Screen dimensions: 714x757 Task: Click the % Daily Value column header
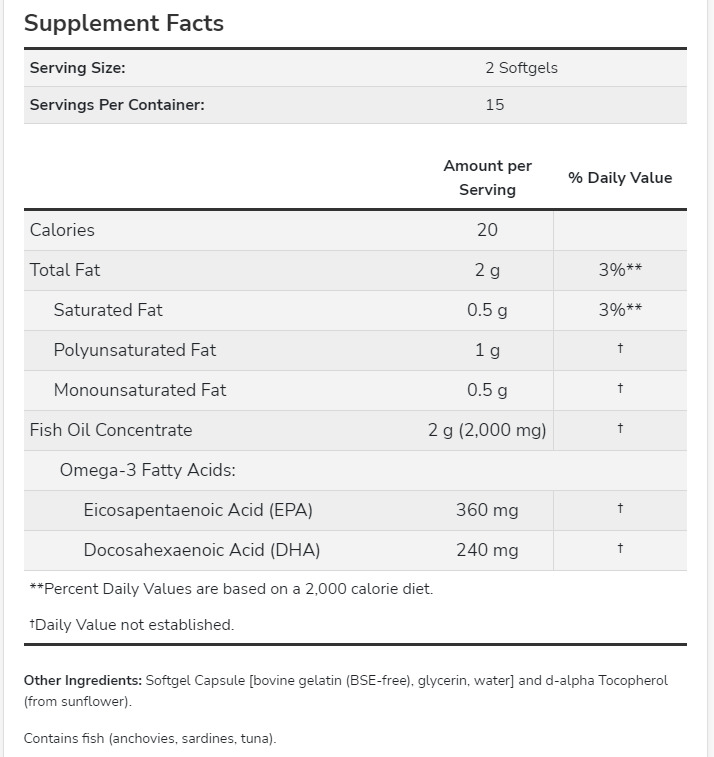click(620, 178)
